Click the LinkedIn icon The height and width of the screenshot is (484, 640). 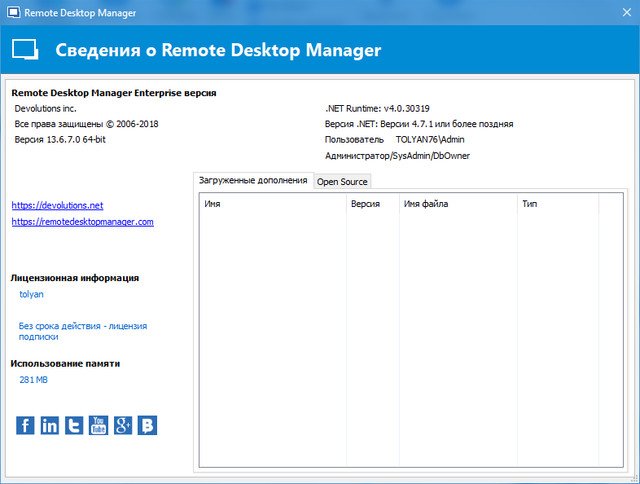(x=50, y=425)
